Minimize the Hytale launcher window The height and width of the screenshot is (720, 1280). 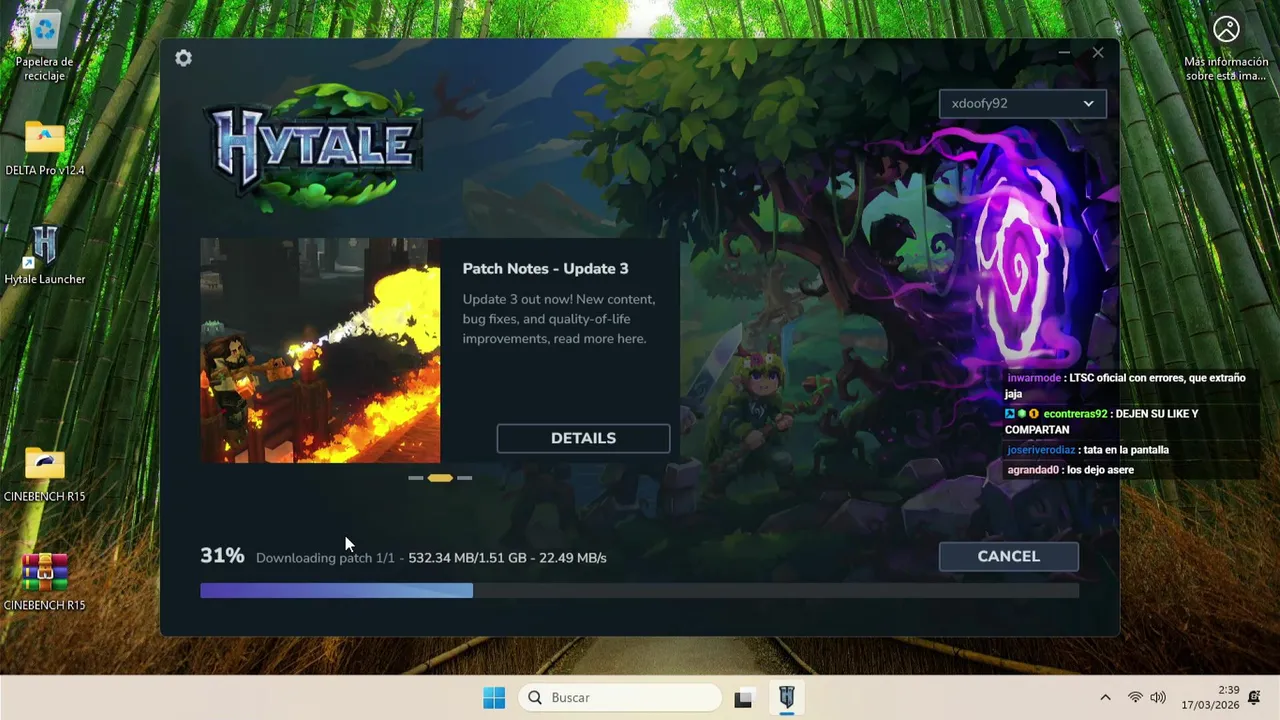[1064, 52]
